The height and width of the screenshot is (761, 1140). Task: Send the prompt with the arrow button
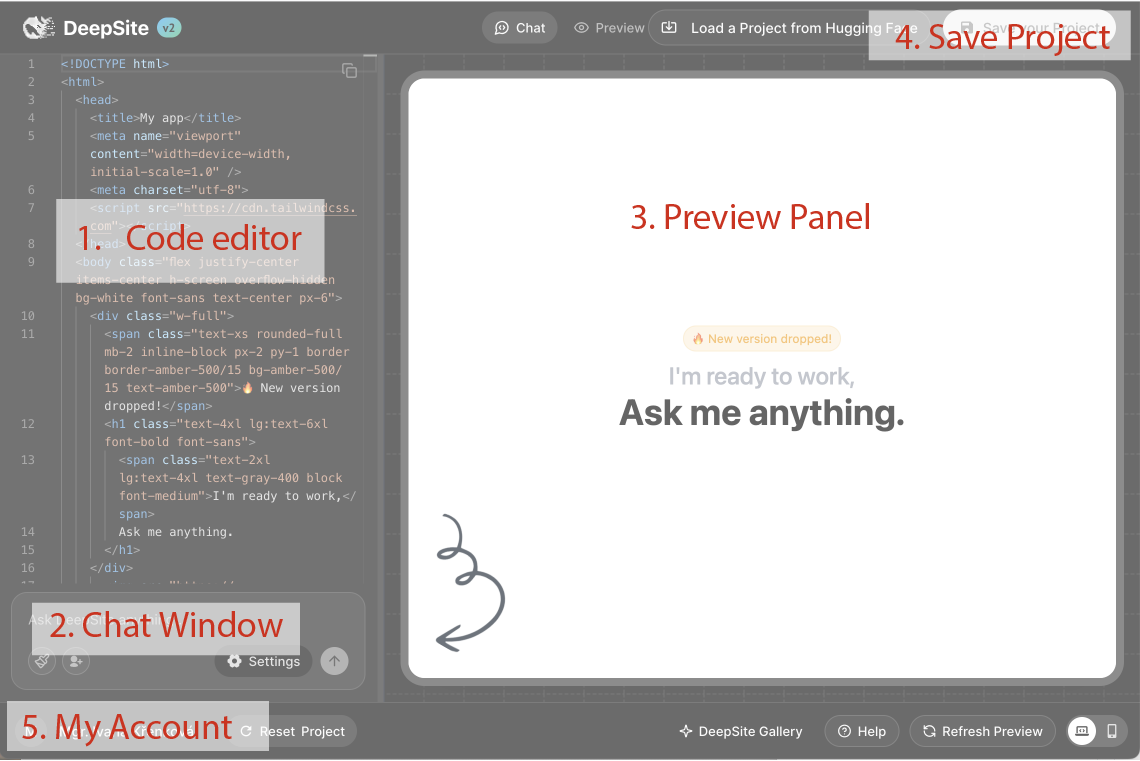click(x=334, y=661)
